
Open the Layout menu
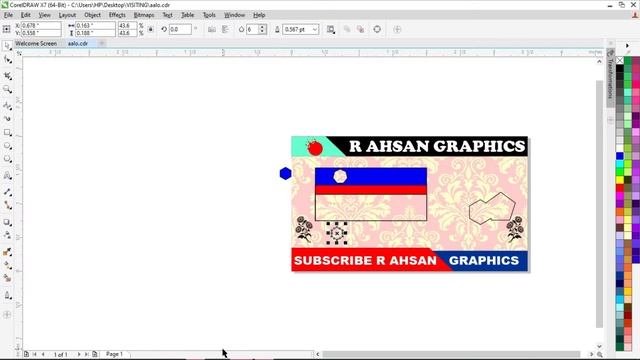click(x=67, y=15)
